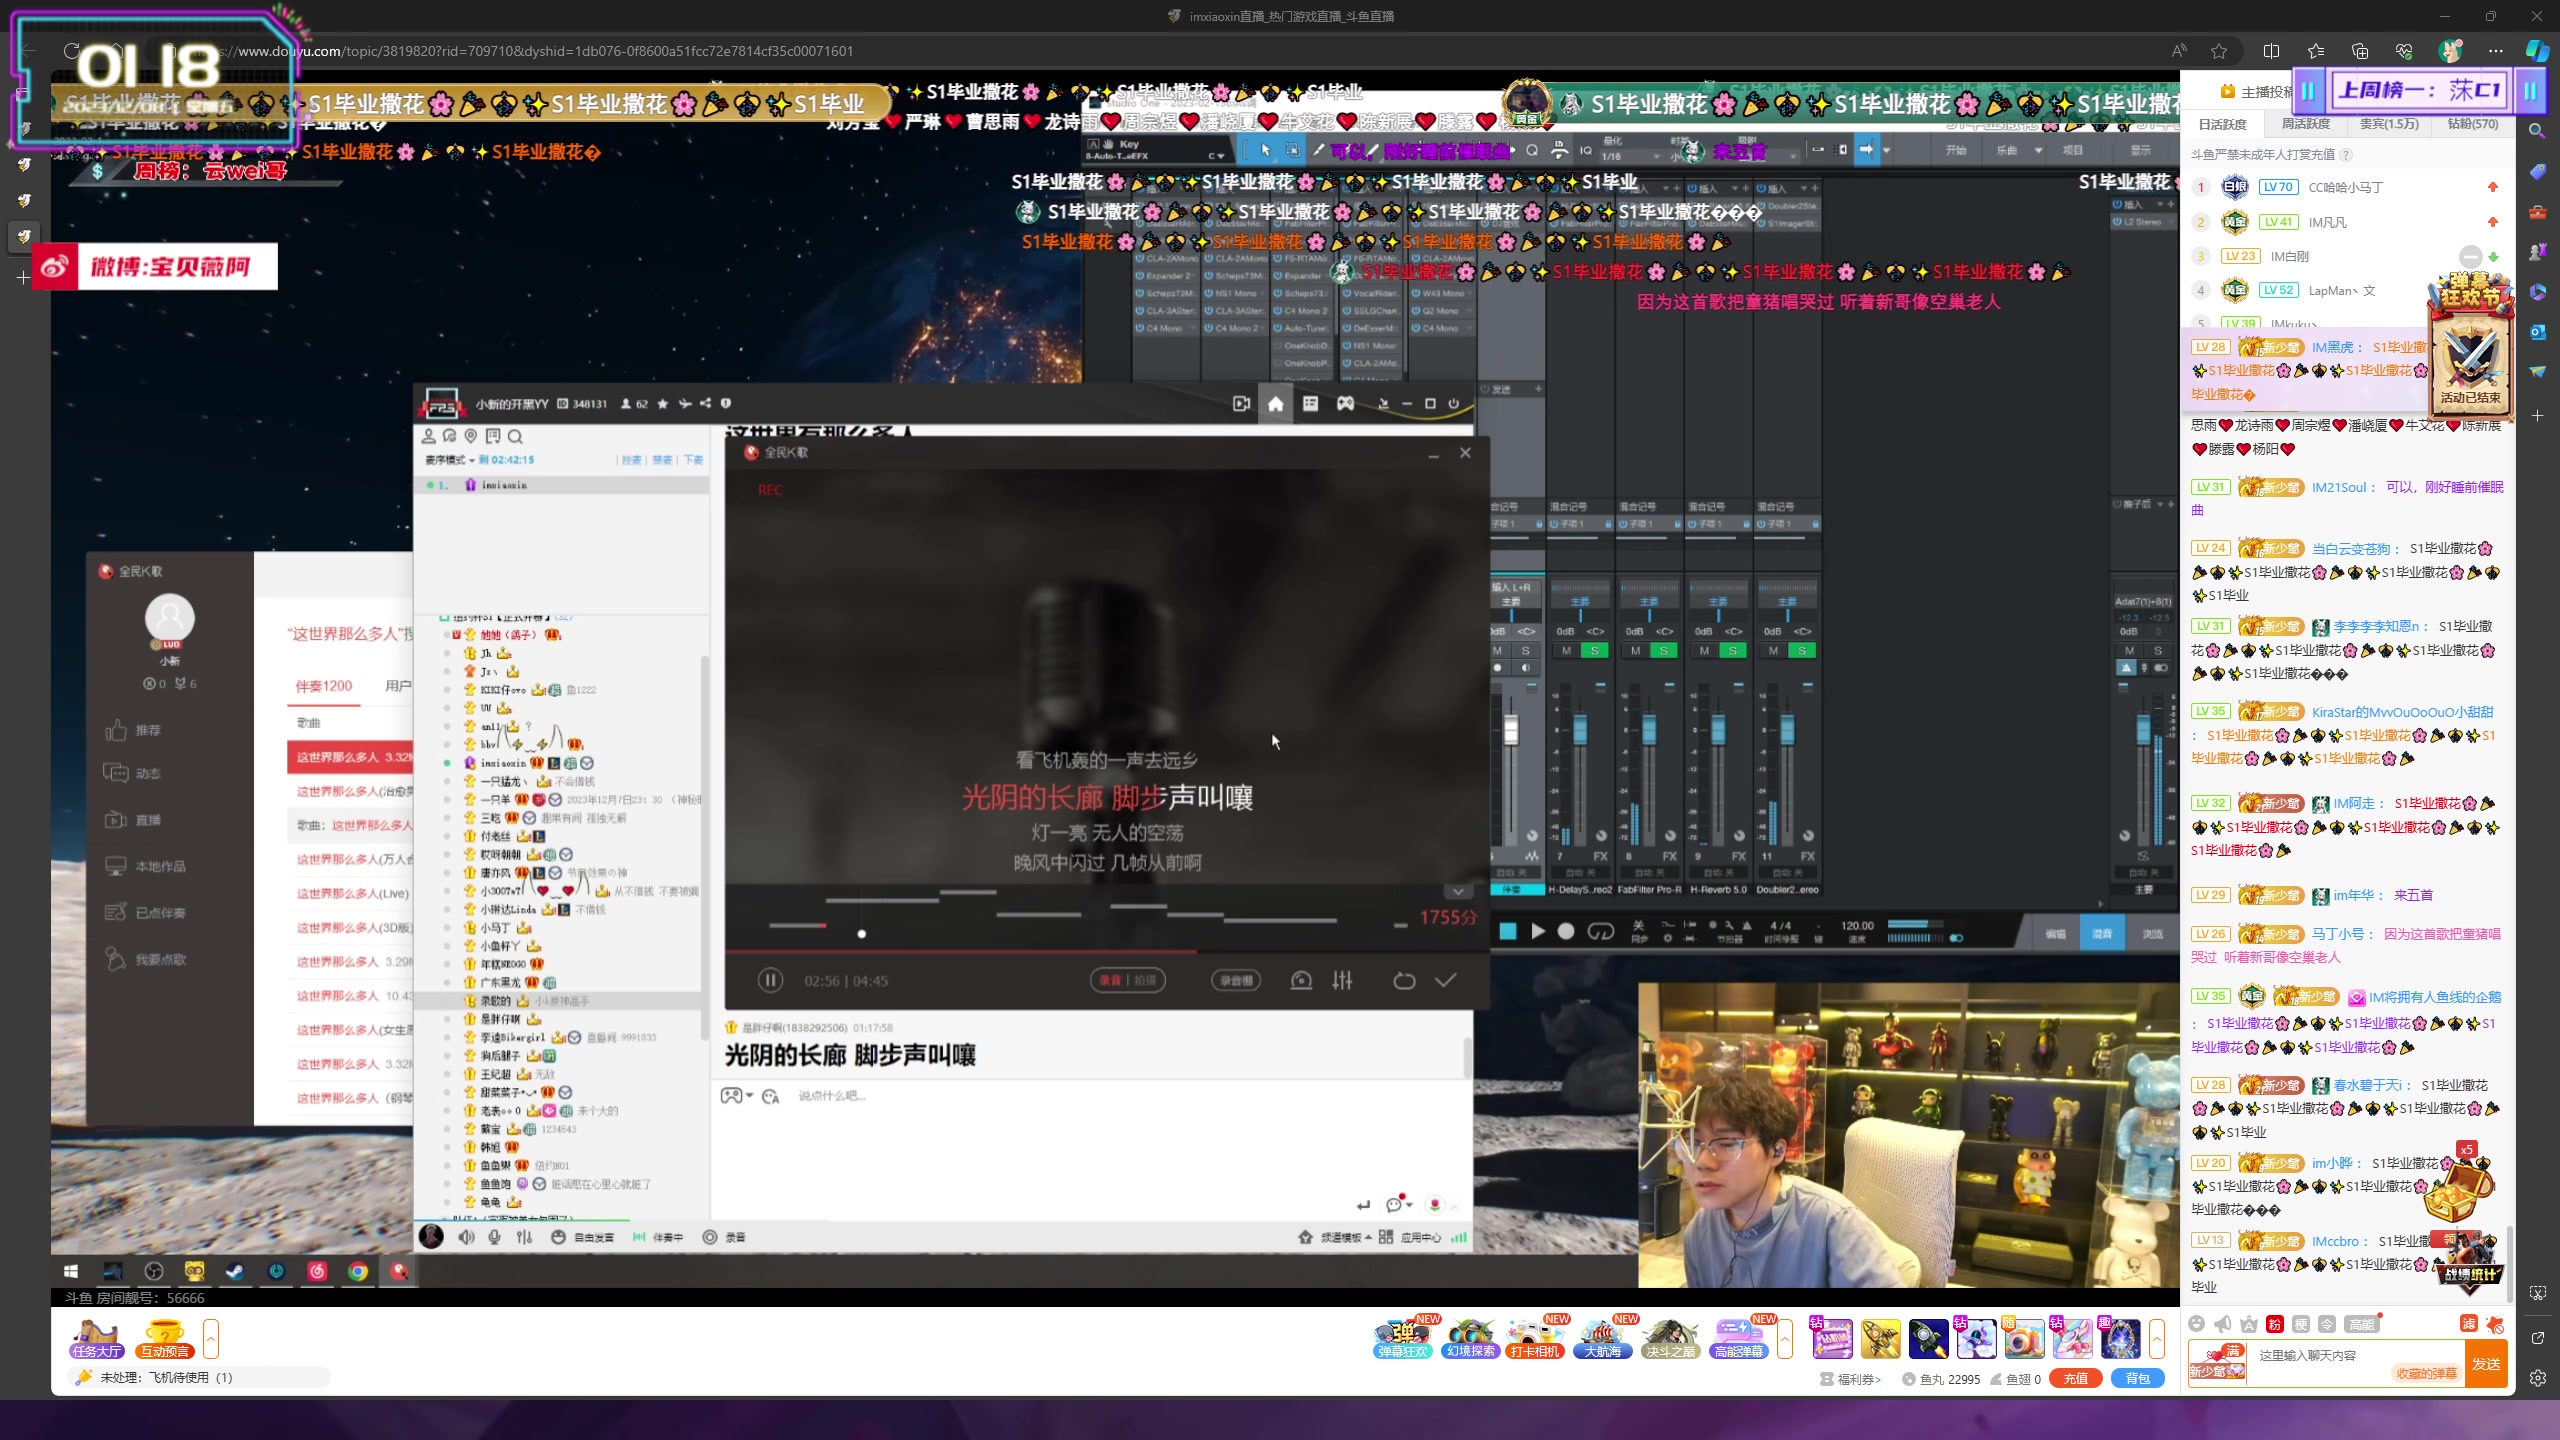Click the 充值 recharge button
2560x1440 pixels.
(2075, 1378)
